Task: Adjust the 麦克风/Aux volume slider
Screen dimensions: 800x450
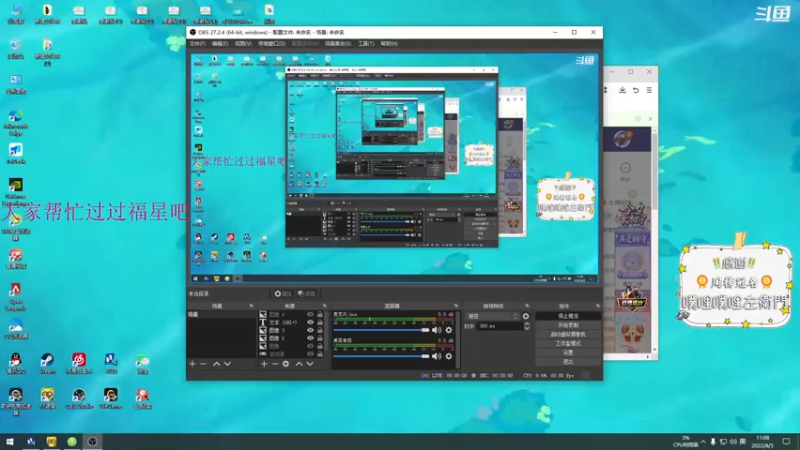Action: click(382, 330)
